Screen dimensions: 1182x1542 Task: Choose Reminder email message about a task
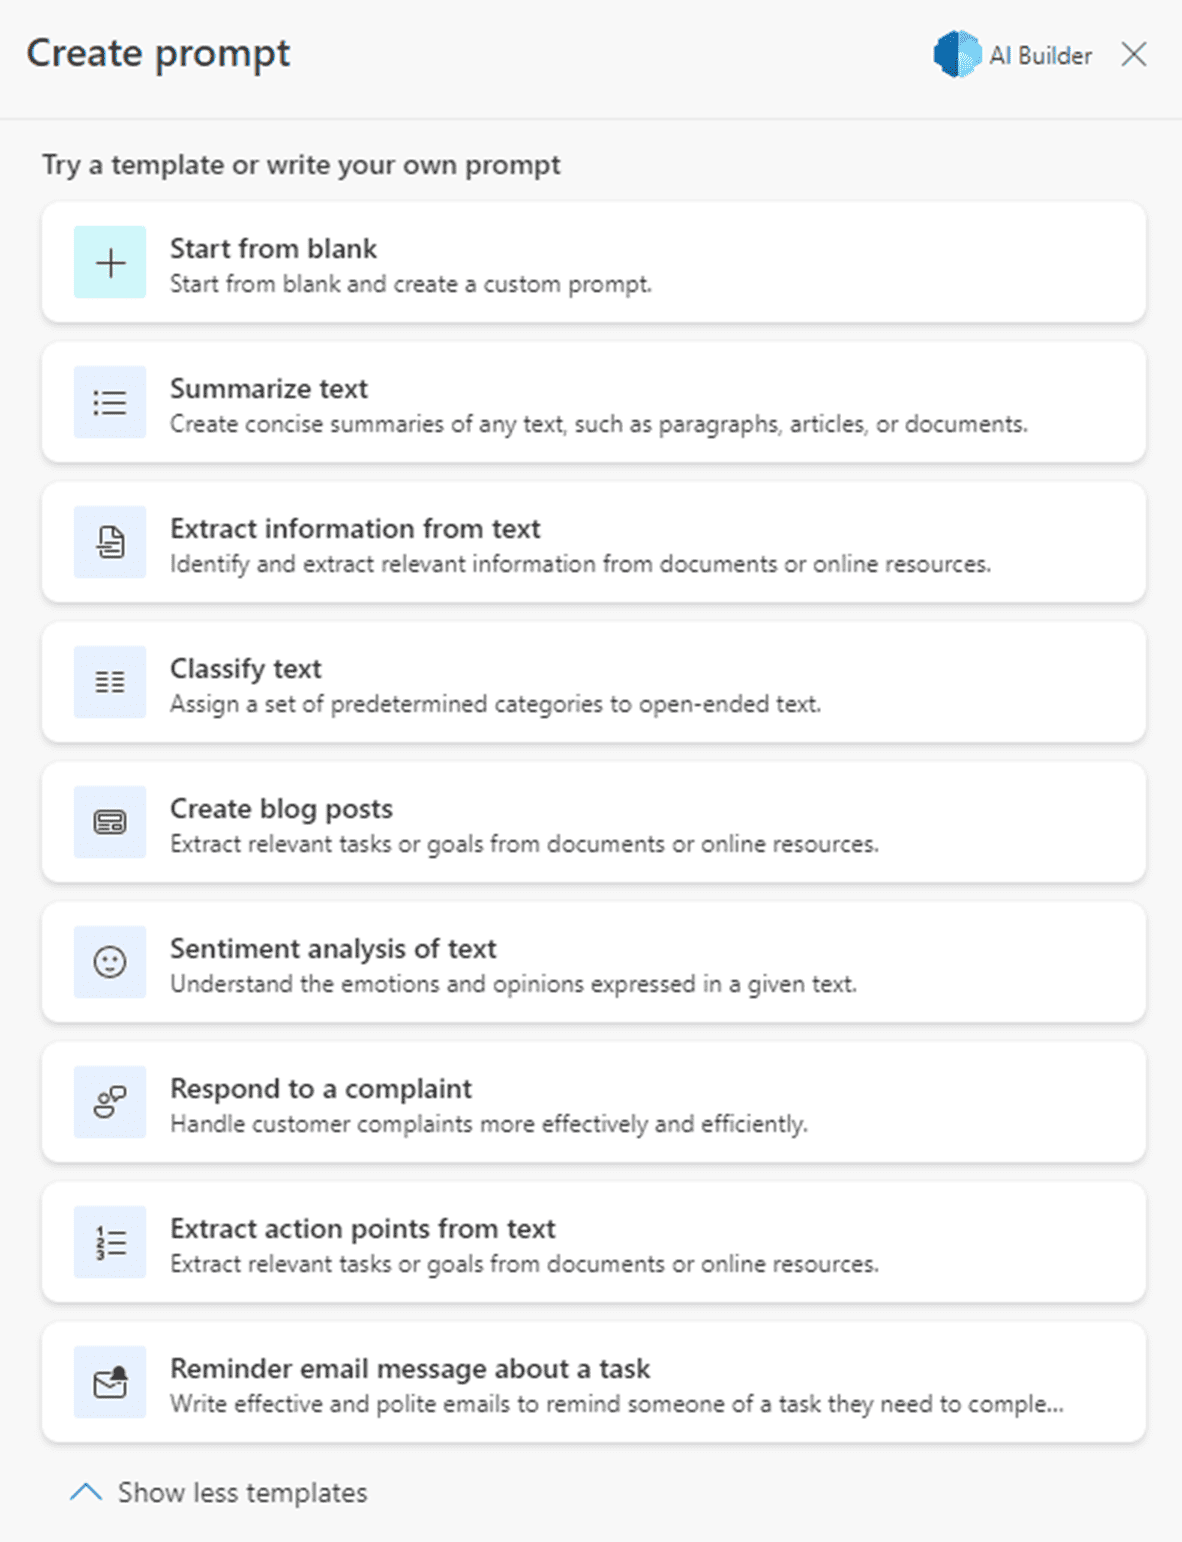[410, 1368]
